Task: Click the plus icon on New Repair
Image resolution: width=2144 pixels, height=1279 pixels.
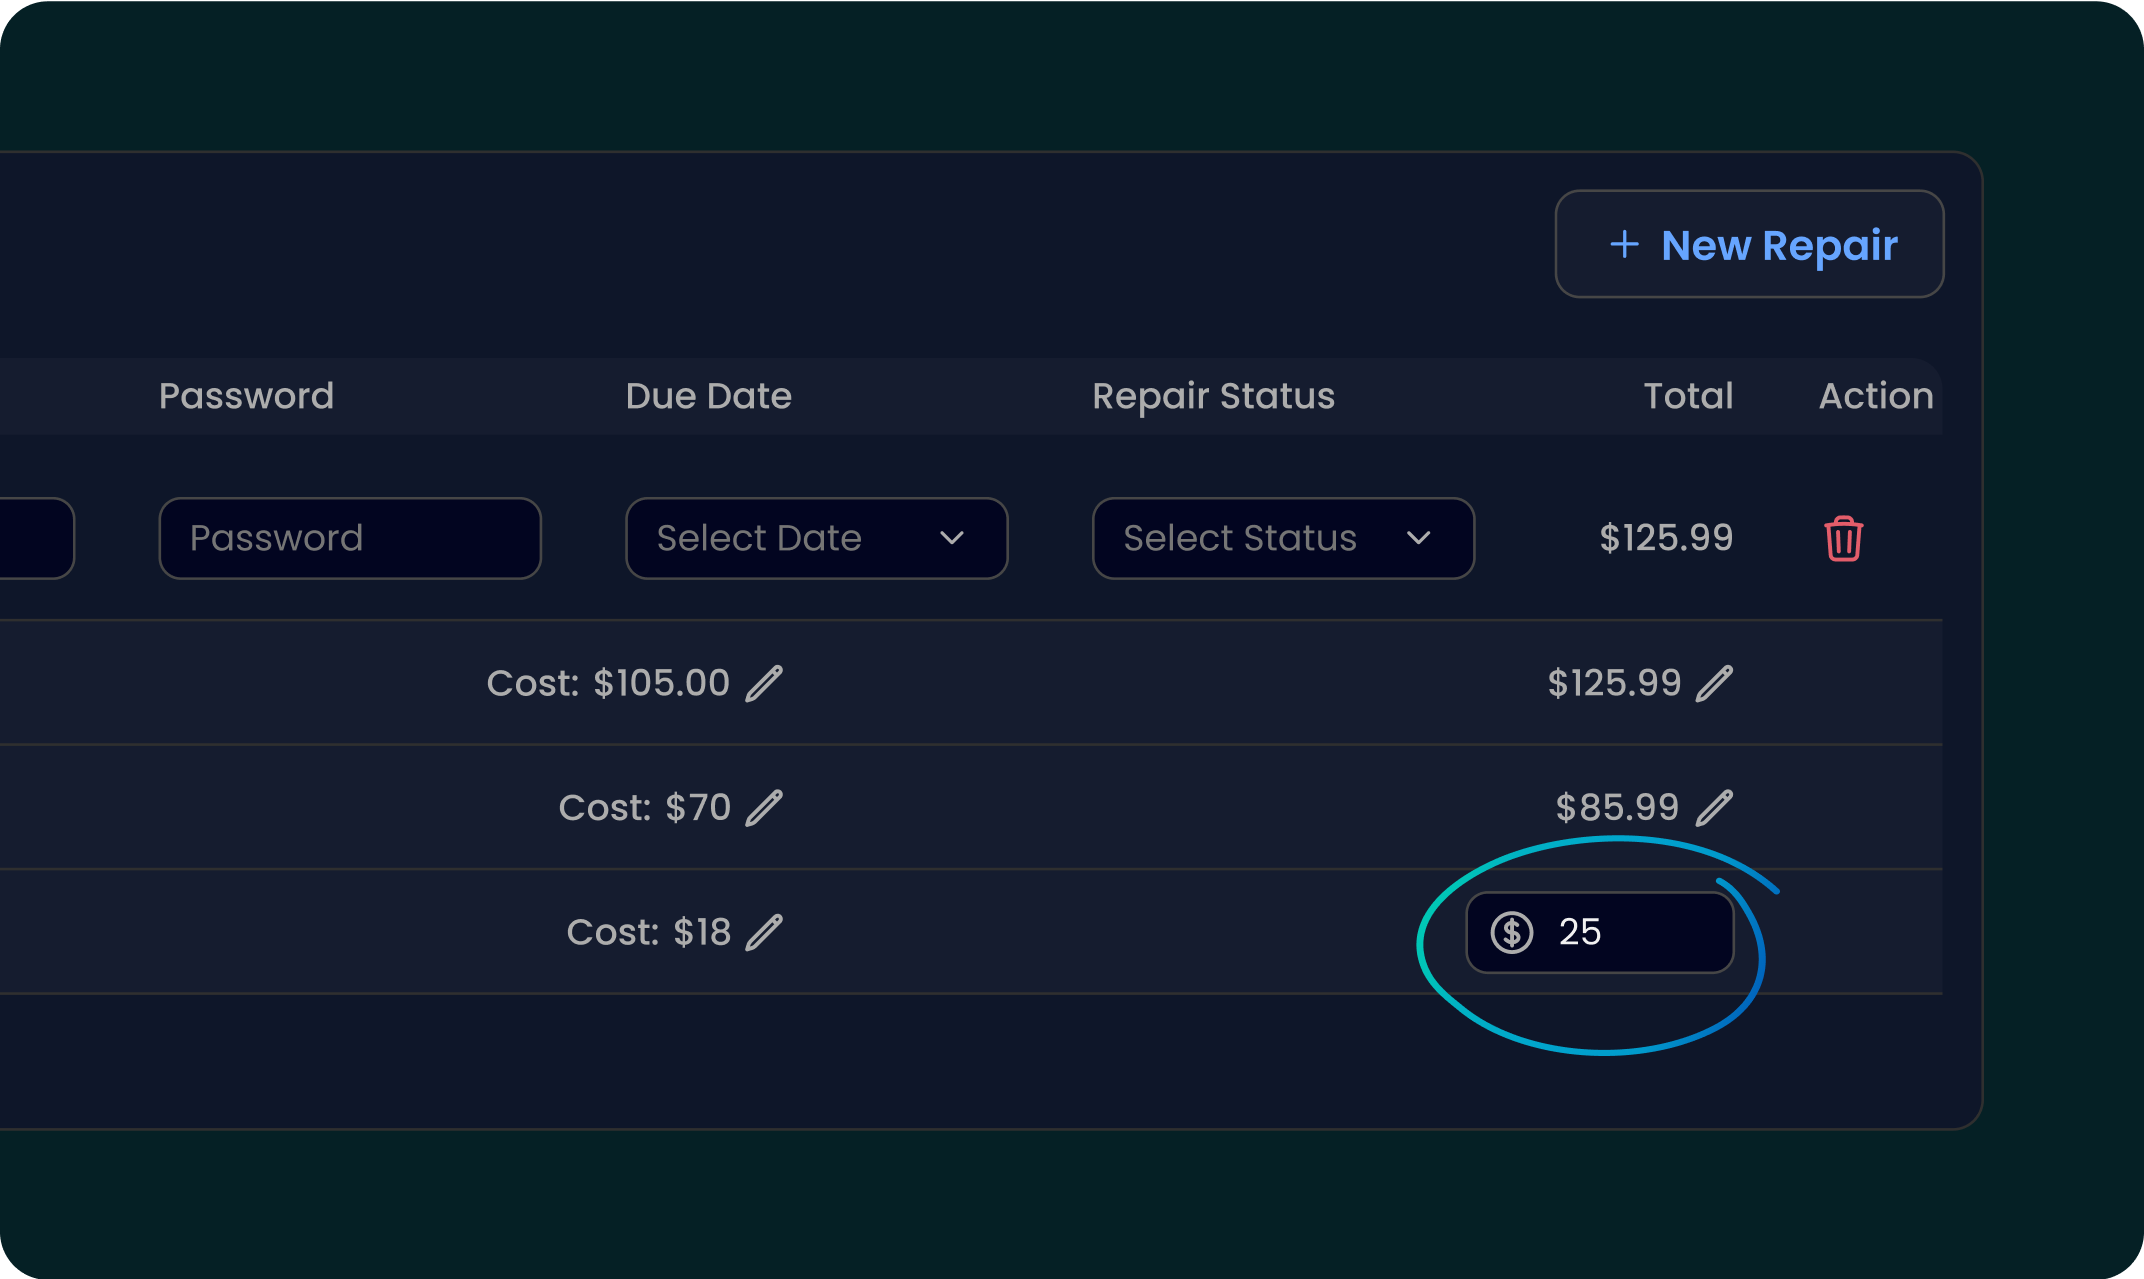Action: click(1624, 245)
